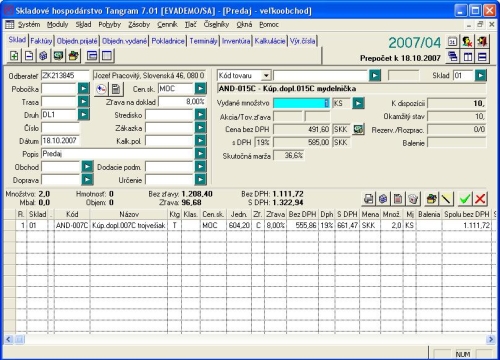This screenshot has height=360, width=500.
Task: Open the Pobočka lookup arrow
Action: tap(84, 89)
